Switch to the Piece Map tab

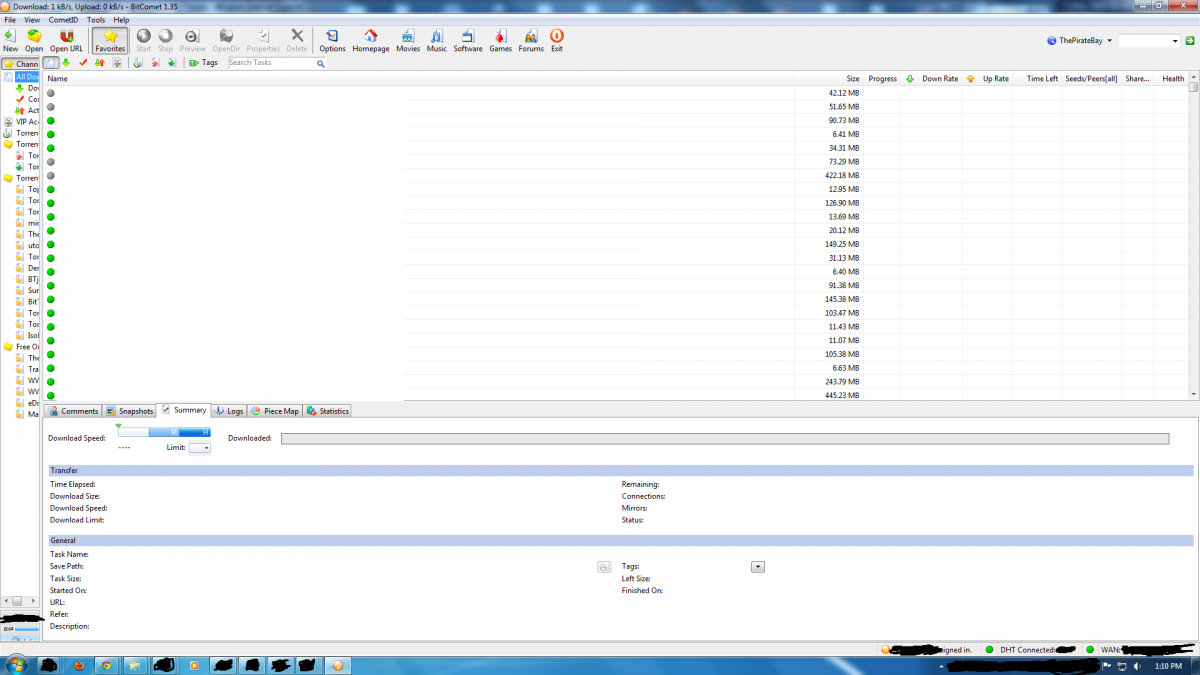[275, 411]
